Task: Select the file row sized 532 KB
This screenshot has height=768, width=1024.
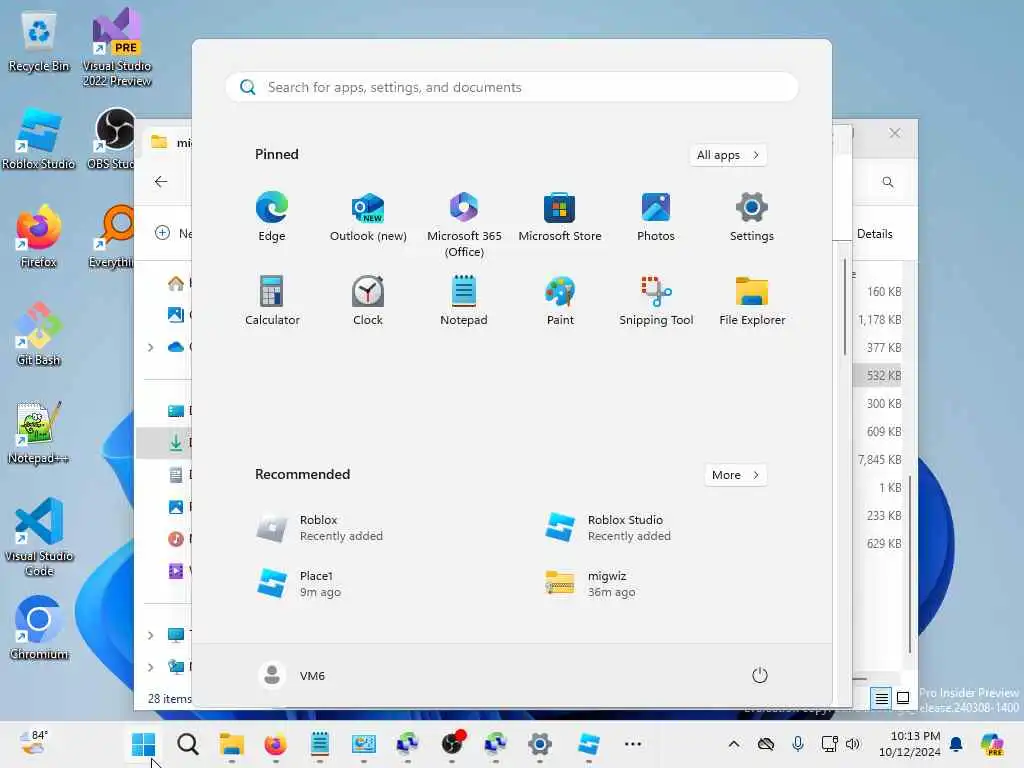Action: click(x=877, y=376)
